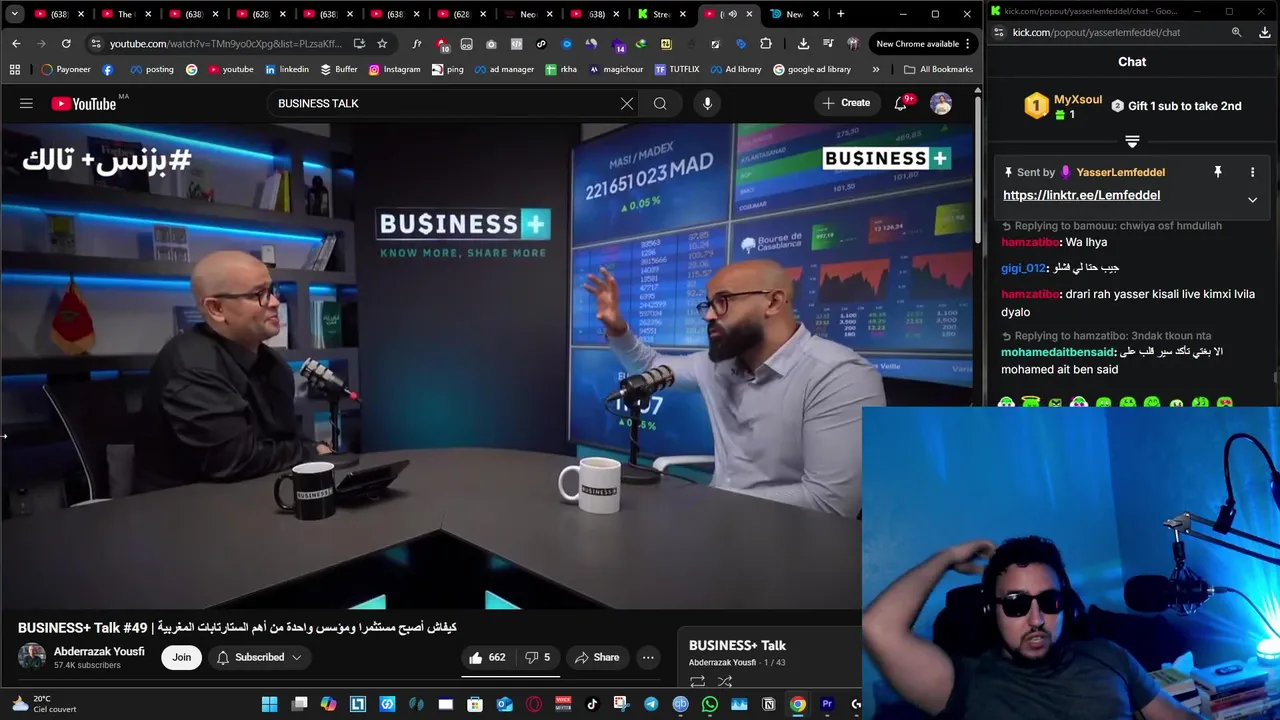This screenshot has width=1280, height=720.
Task: Click the YouTube logo
Action: 83,103
